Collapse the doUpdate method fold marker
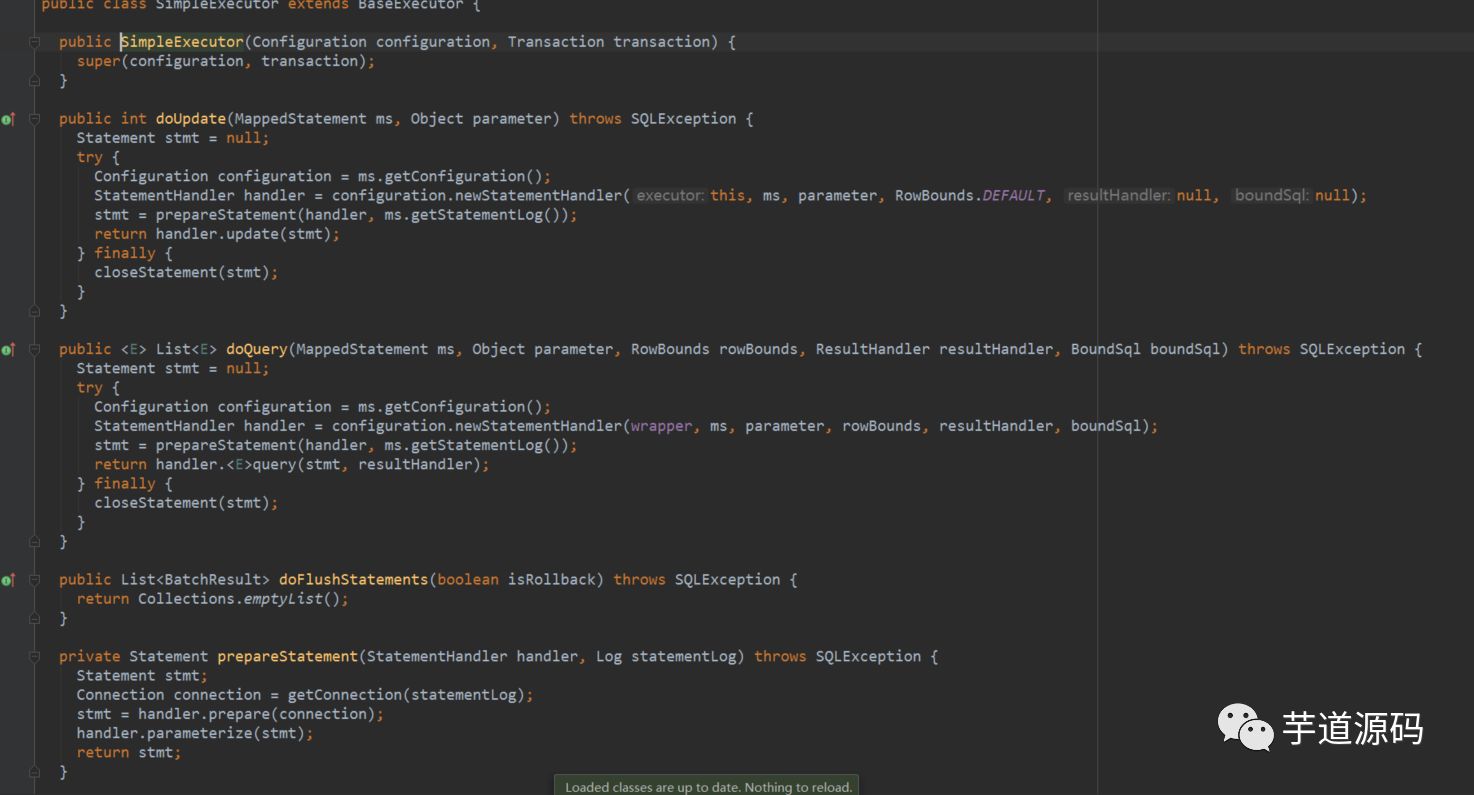 34,119
